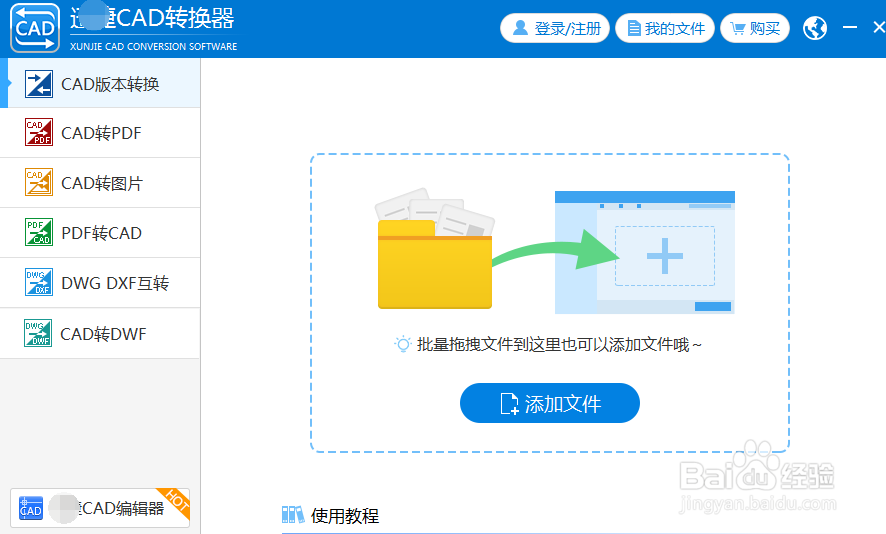Click the document icon in 我的文件
The width and height of the screenshot is (886, 534).
pos(634,28)
